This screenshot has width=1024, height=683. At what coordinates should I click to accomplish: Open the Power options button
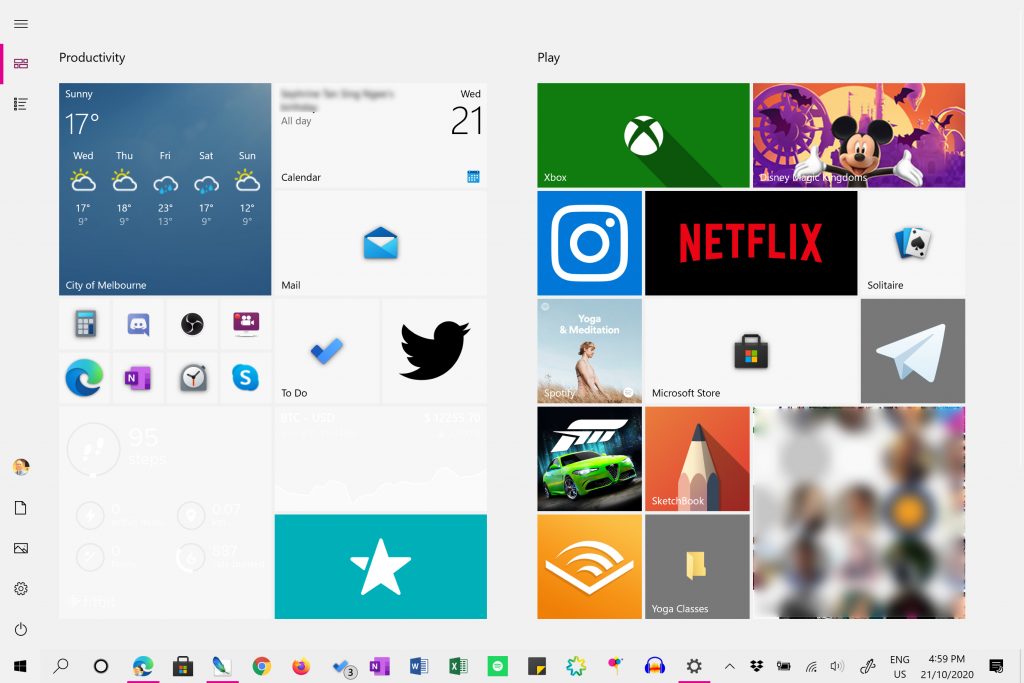tap(21, 629)
